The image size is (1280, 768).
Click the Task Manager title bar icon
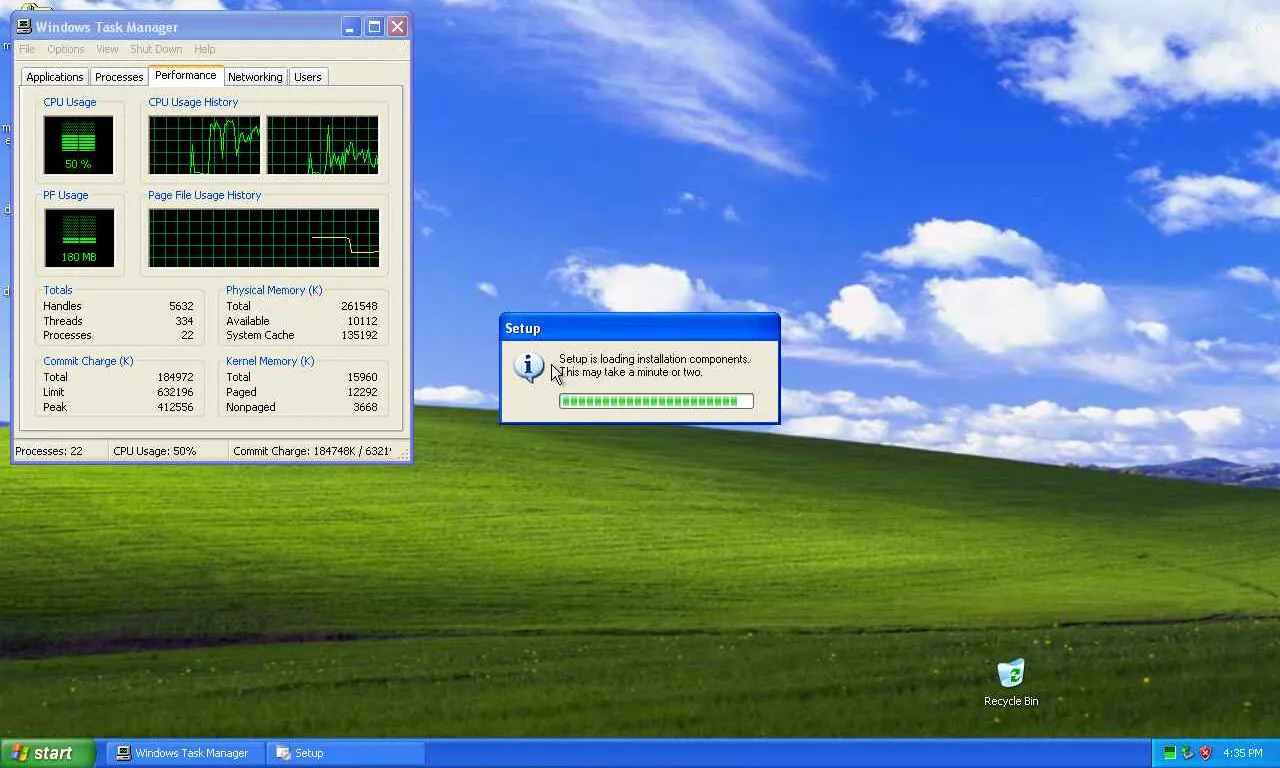[x=24, y=27]
